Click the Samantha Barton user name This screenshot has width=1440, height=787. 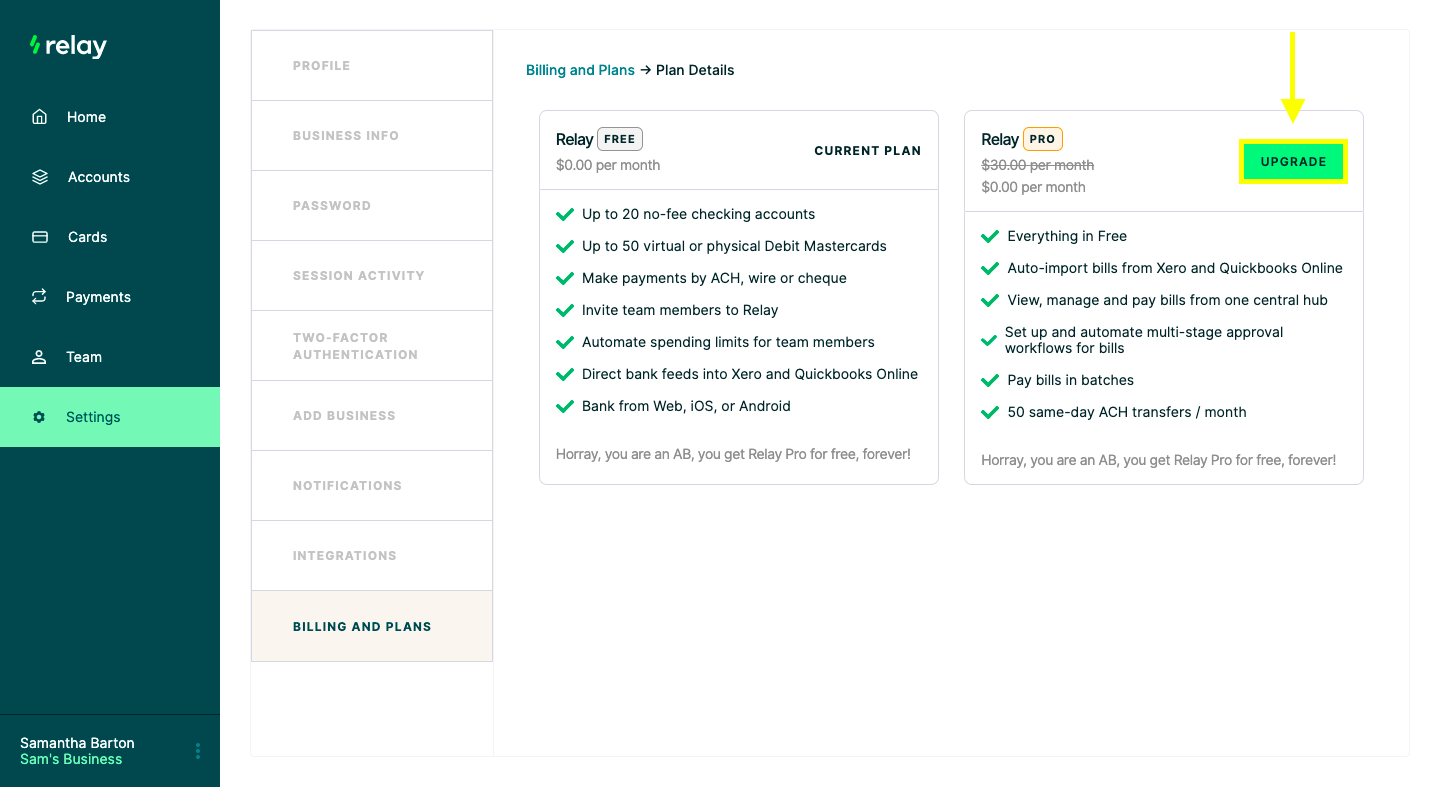click(x=77, y=743)
